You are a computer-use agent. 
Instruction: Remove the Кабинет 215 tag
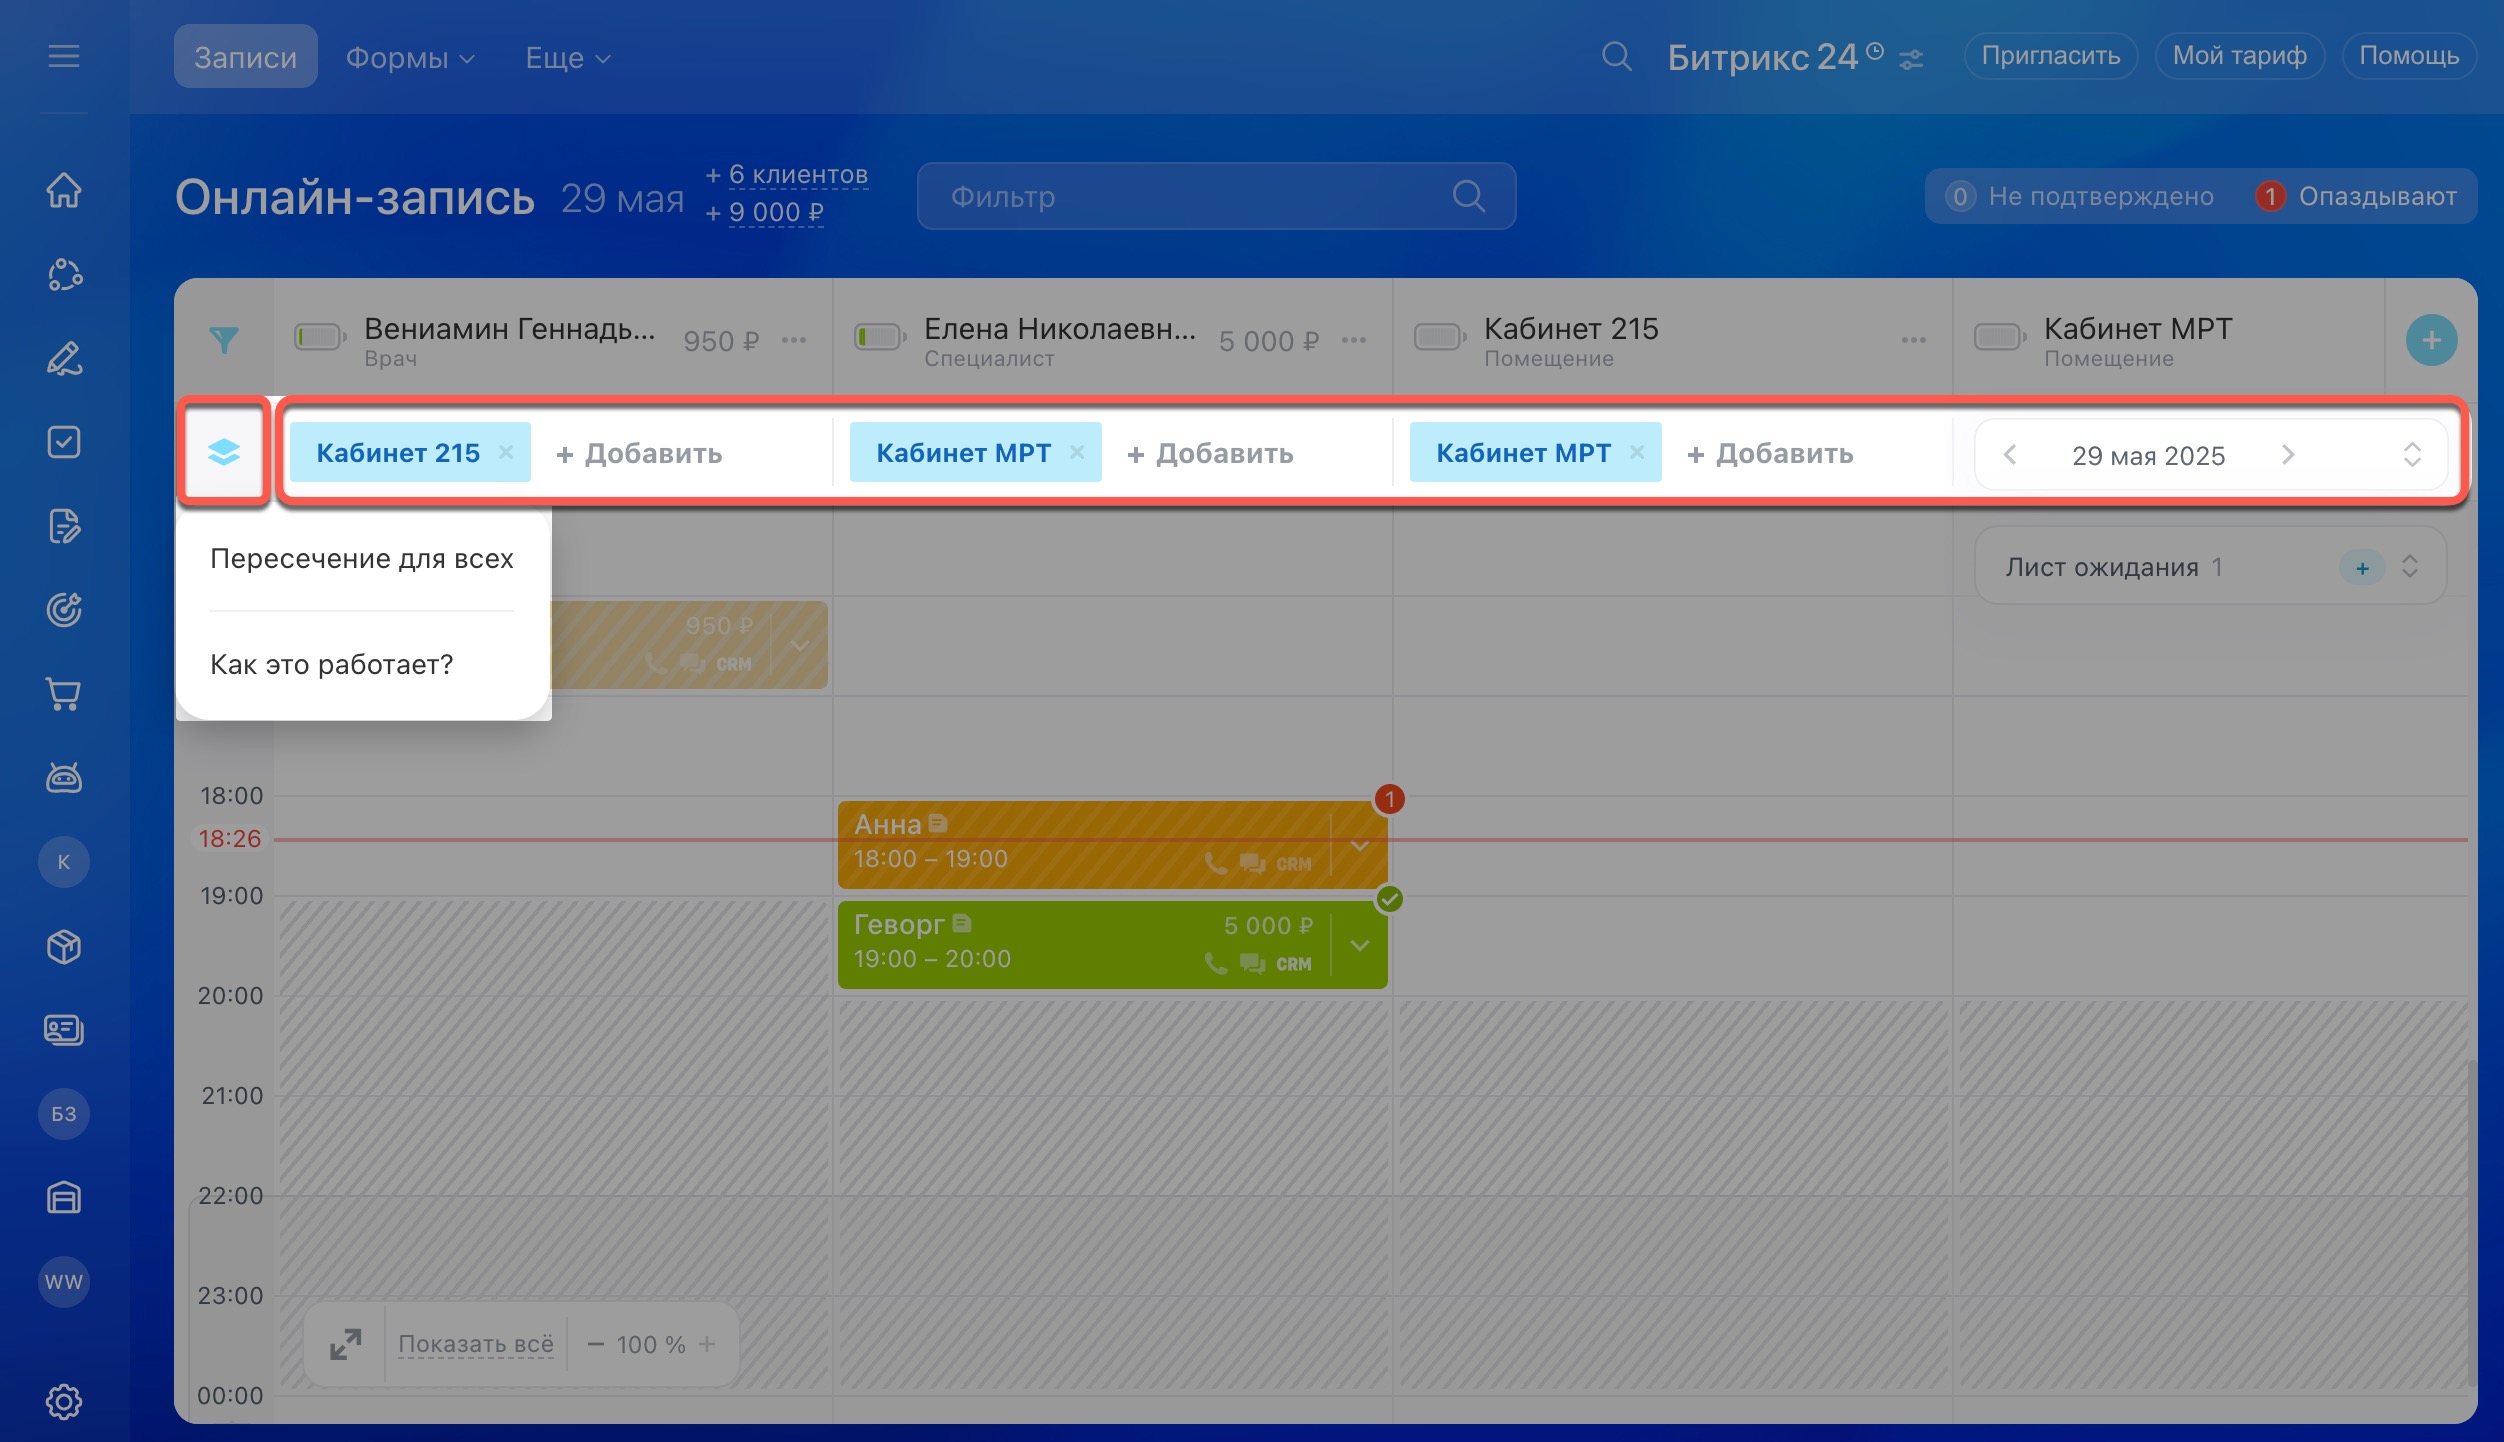pyautogui.click(x=506, y=452)
